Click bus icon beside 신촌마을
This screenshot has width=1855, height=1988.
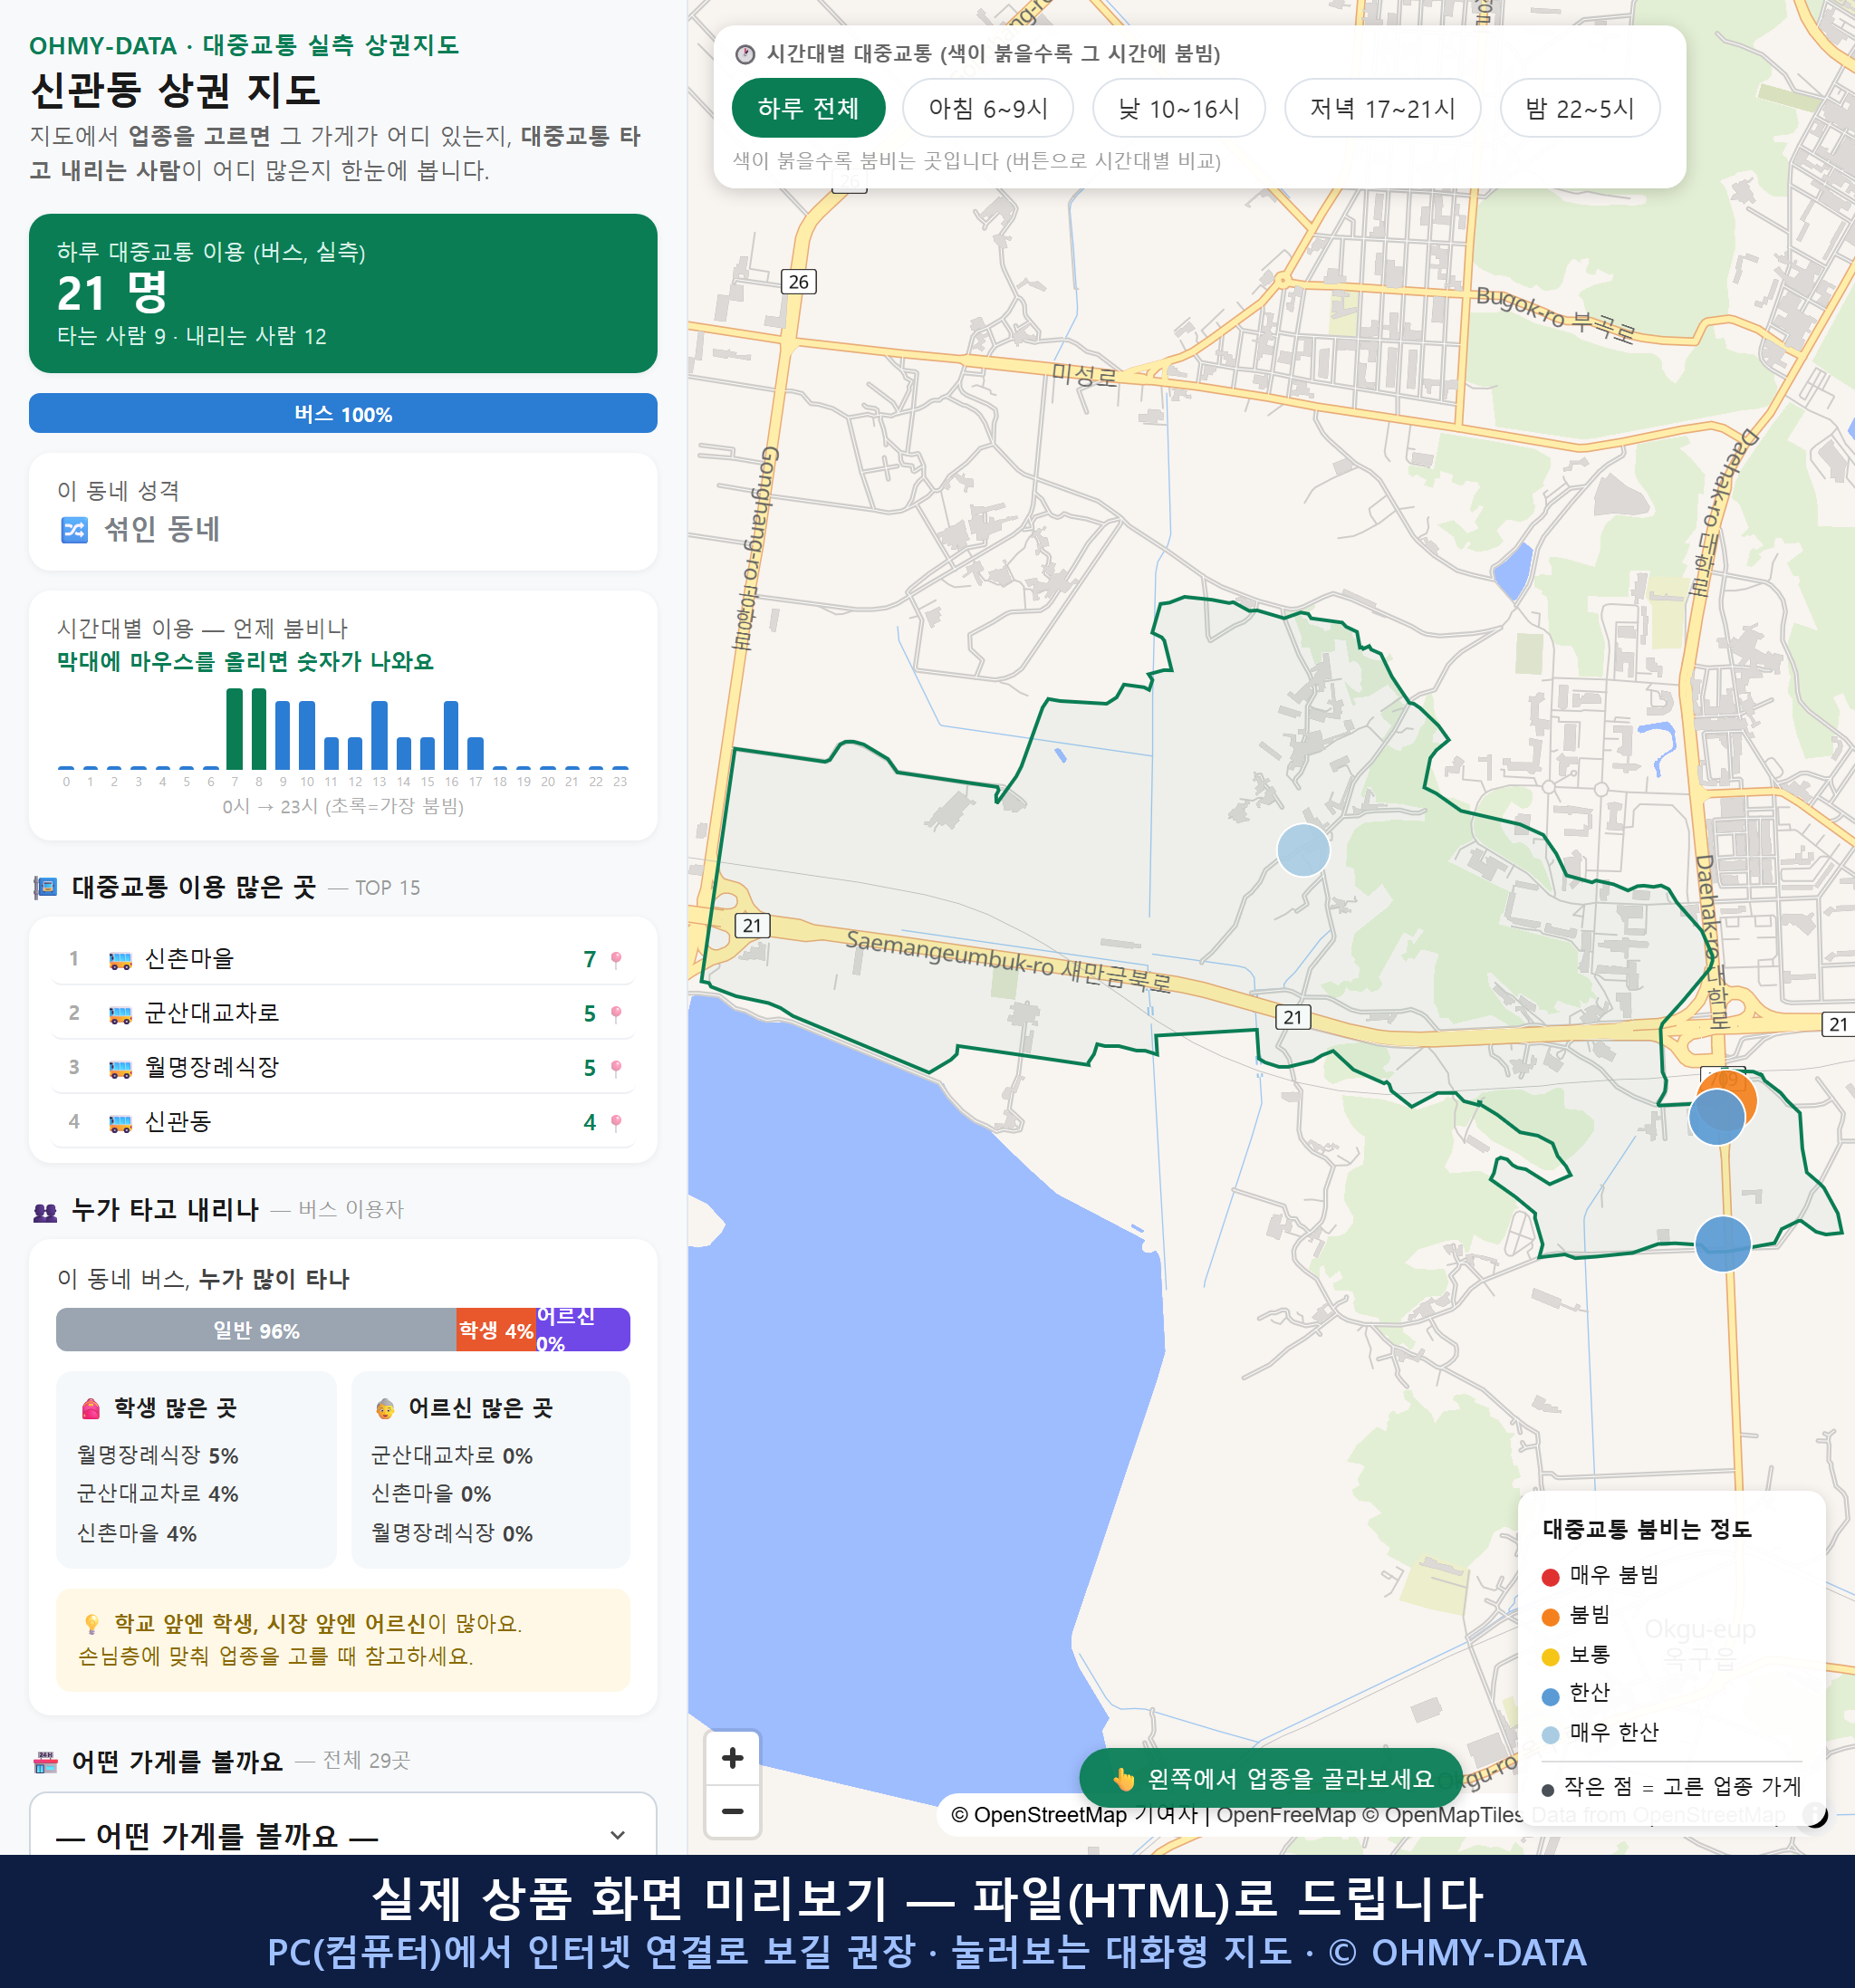click(120, 960)
